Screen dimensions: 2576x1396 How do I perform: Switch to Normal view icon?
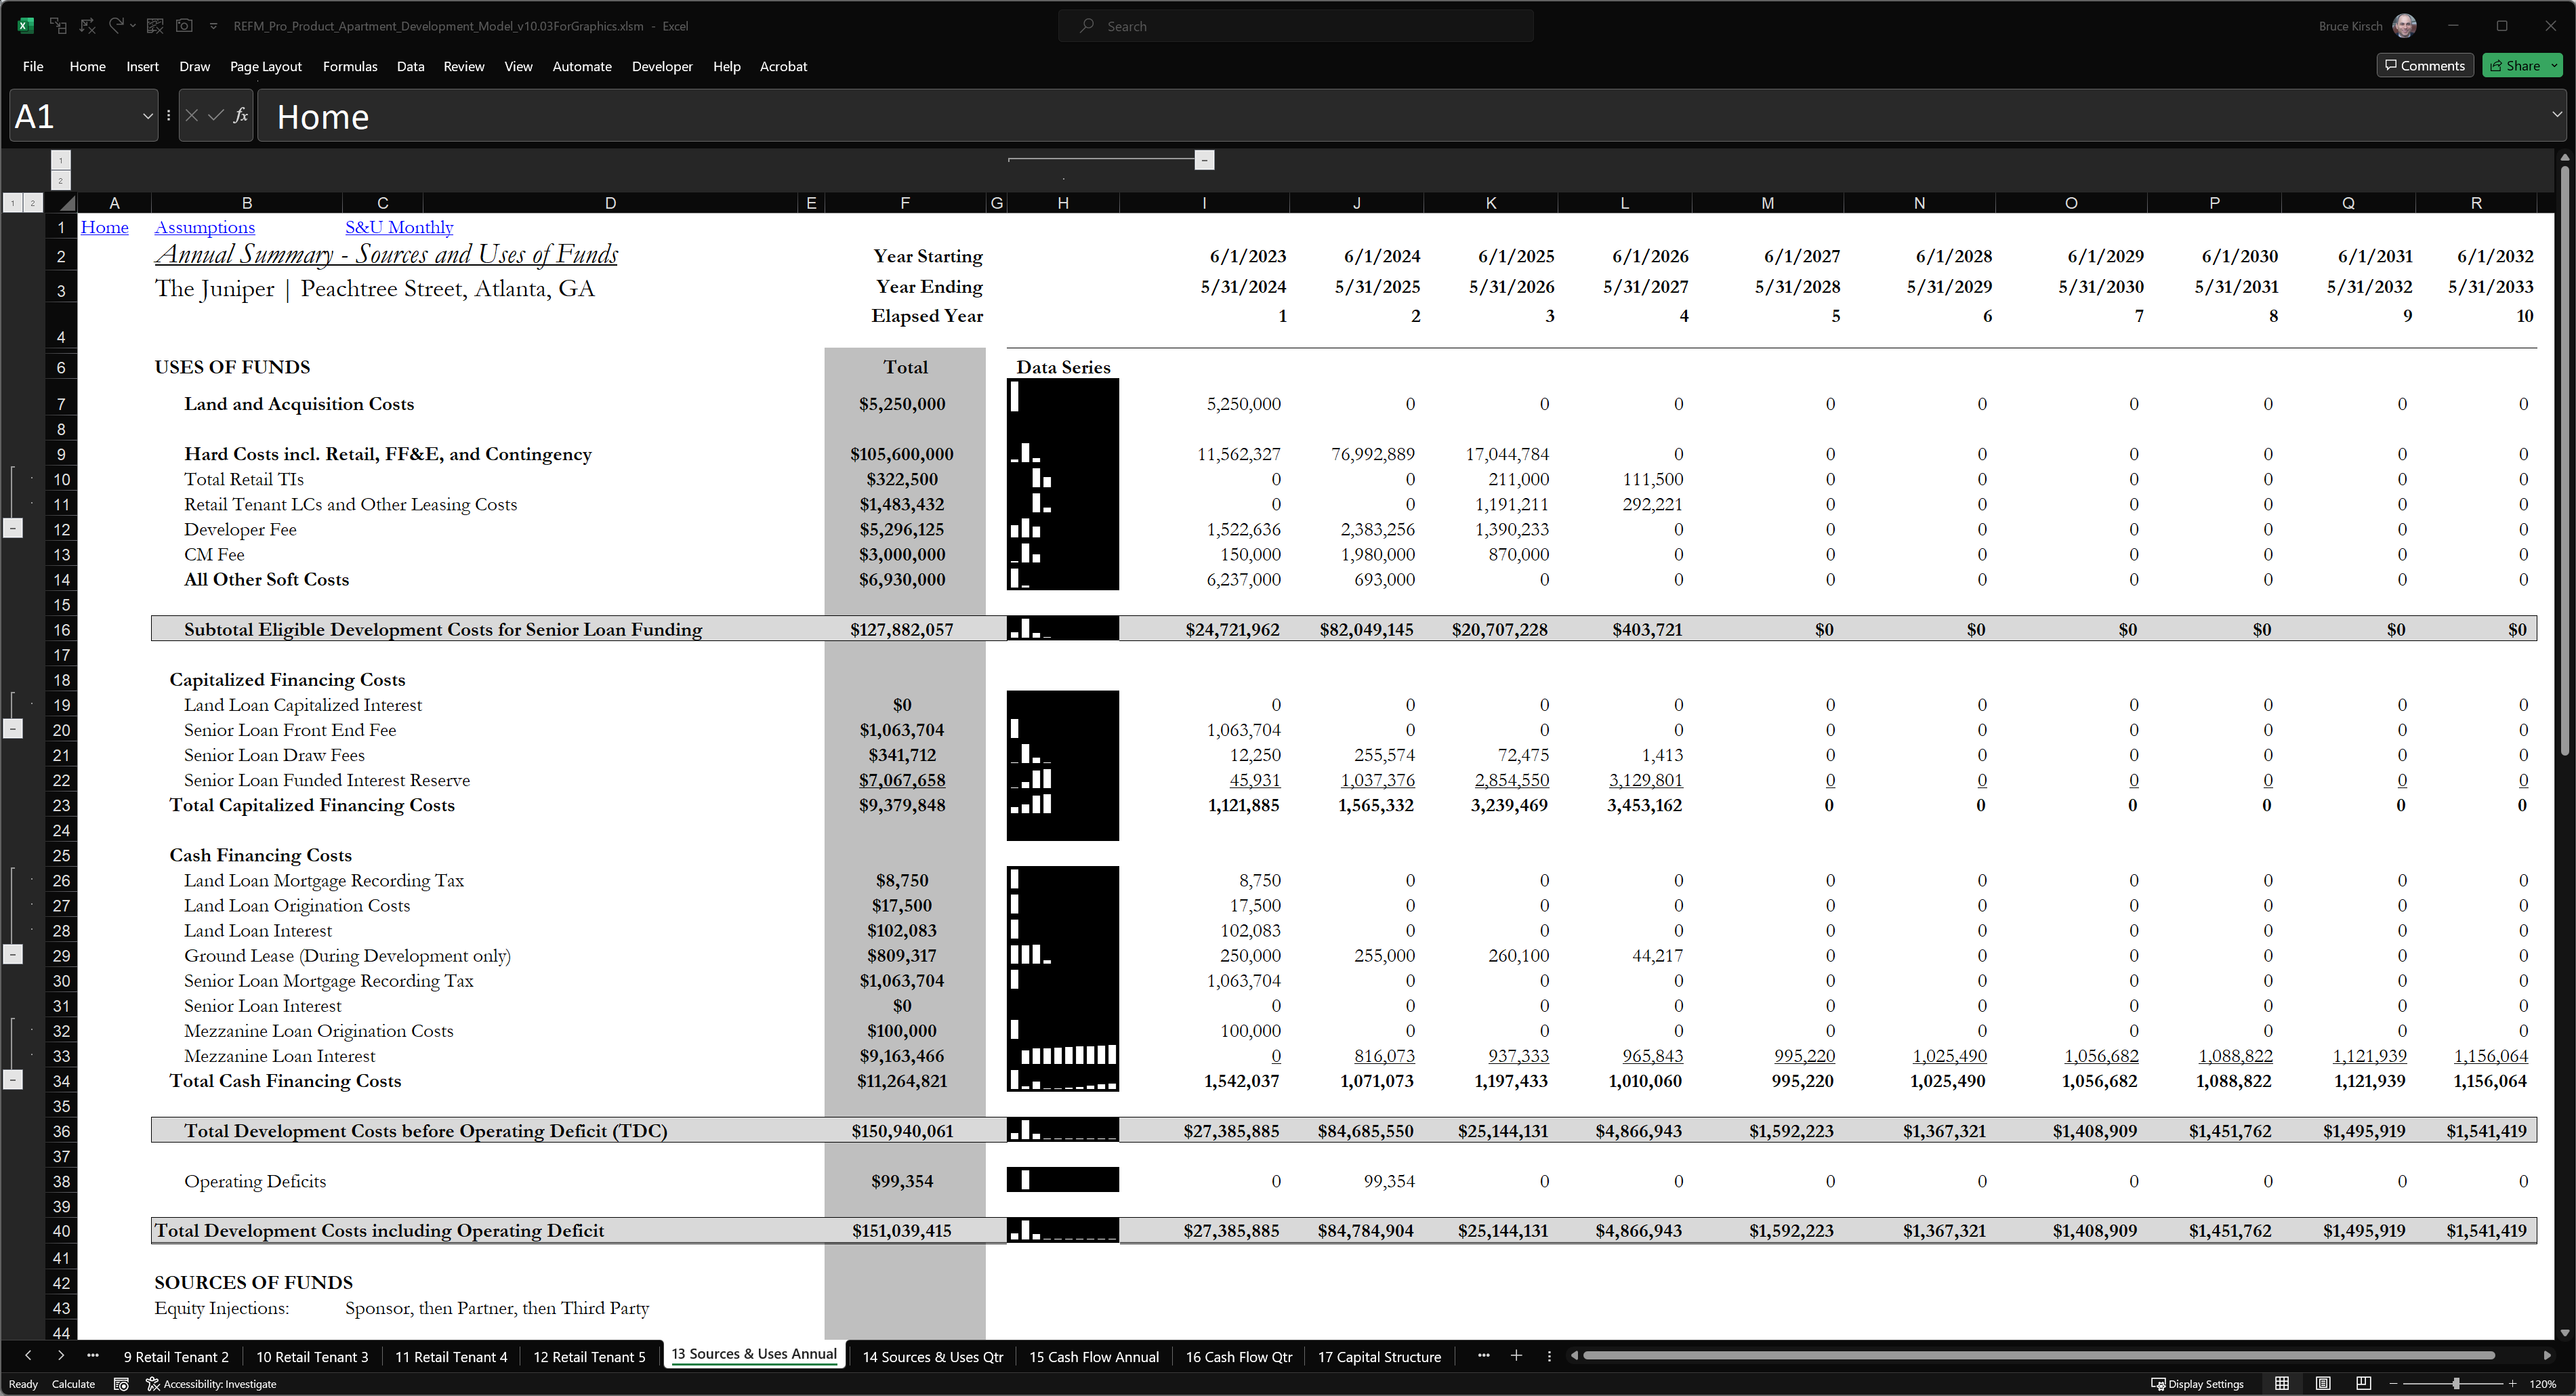(2282, 1384)
